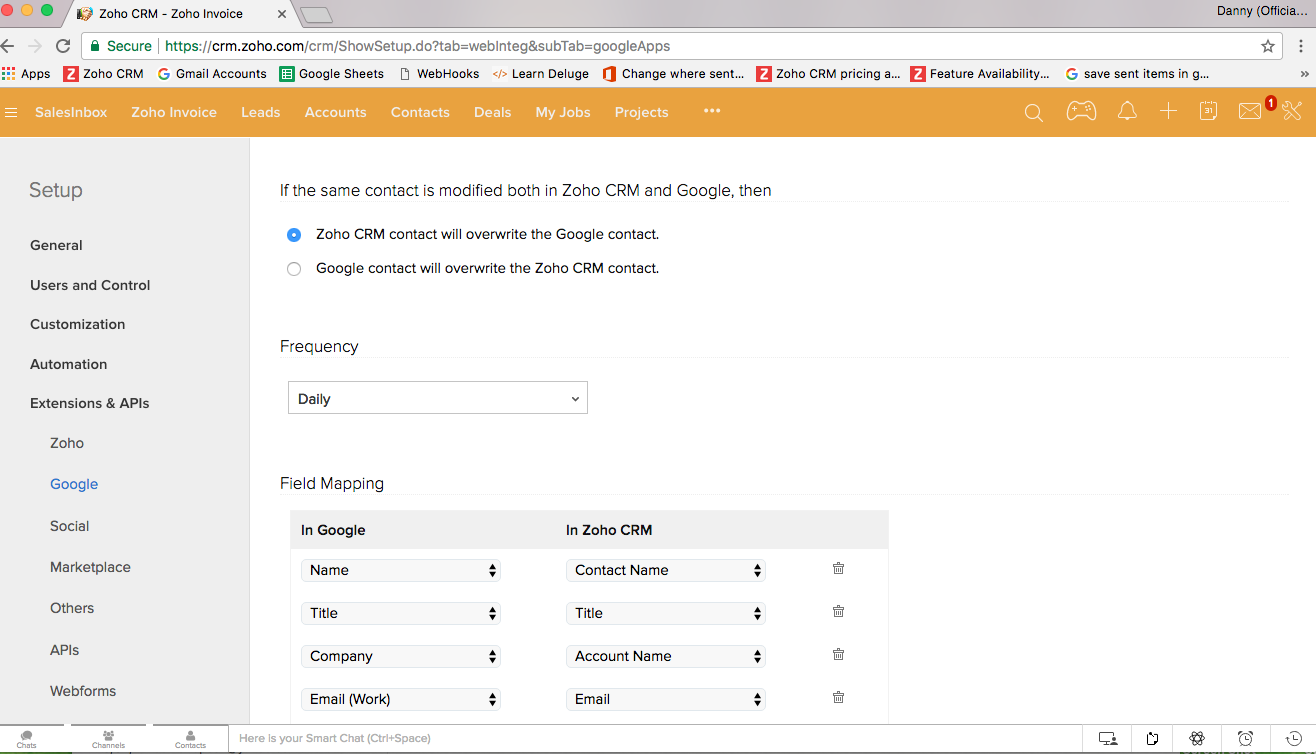Open Others in the sidebar
1316x754 pixels.
tap(72, 608)
